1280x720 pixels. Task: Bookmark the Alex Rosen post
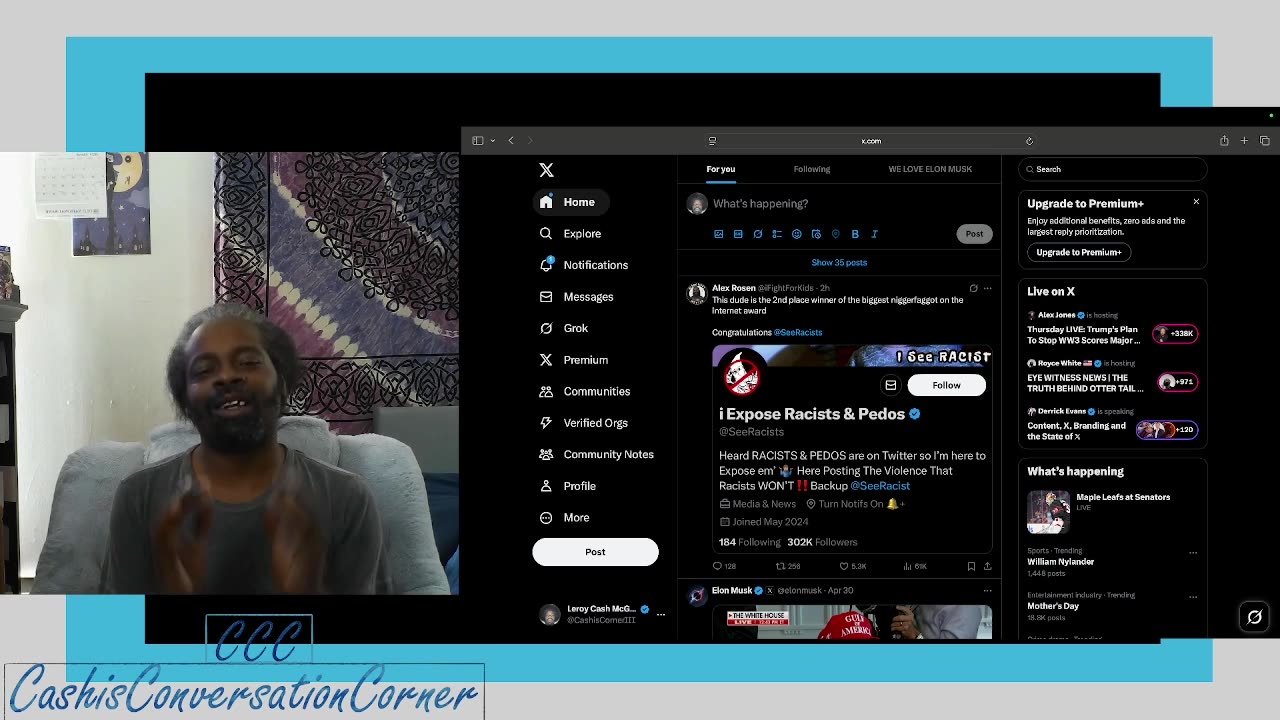pyautogui.click(x=971, y=566)
